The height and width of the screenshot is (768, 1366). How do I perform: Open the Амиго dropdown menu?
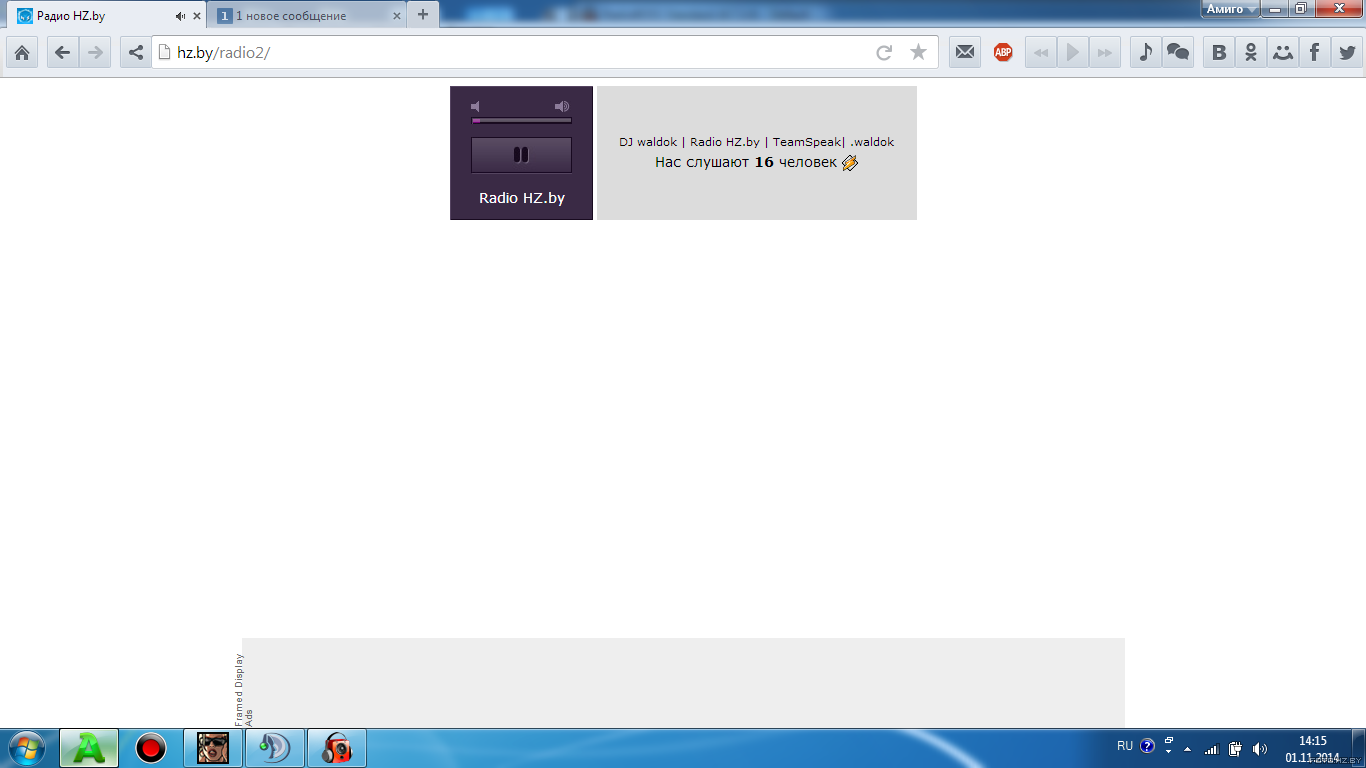click(x=1230, y=9)
